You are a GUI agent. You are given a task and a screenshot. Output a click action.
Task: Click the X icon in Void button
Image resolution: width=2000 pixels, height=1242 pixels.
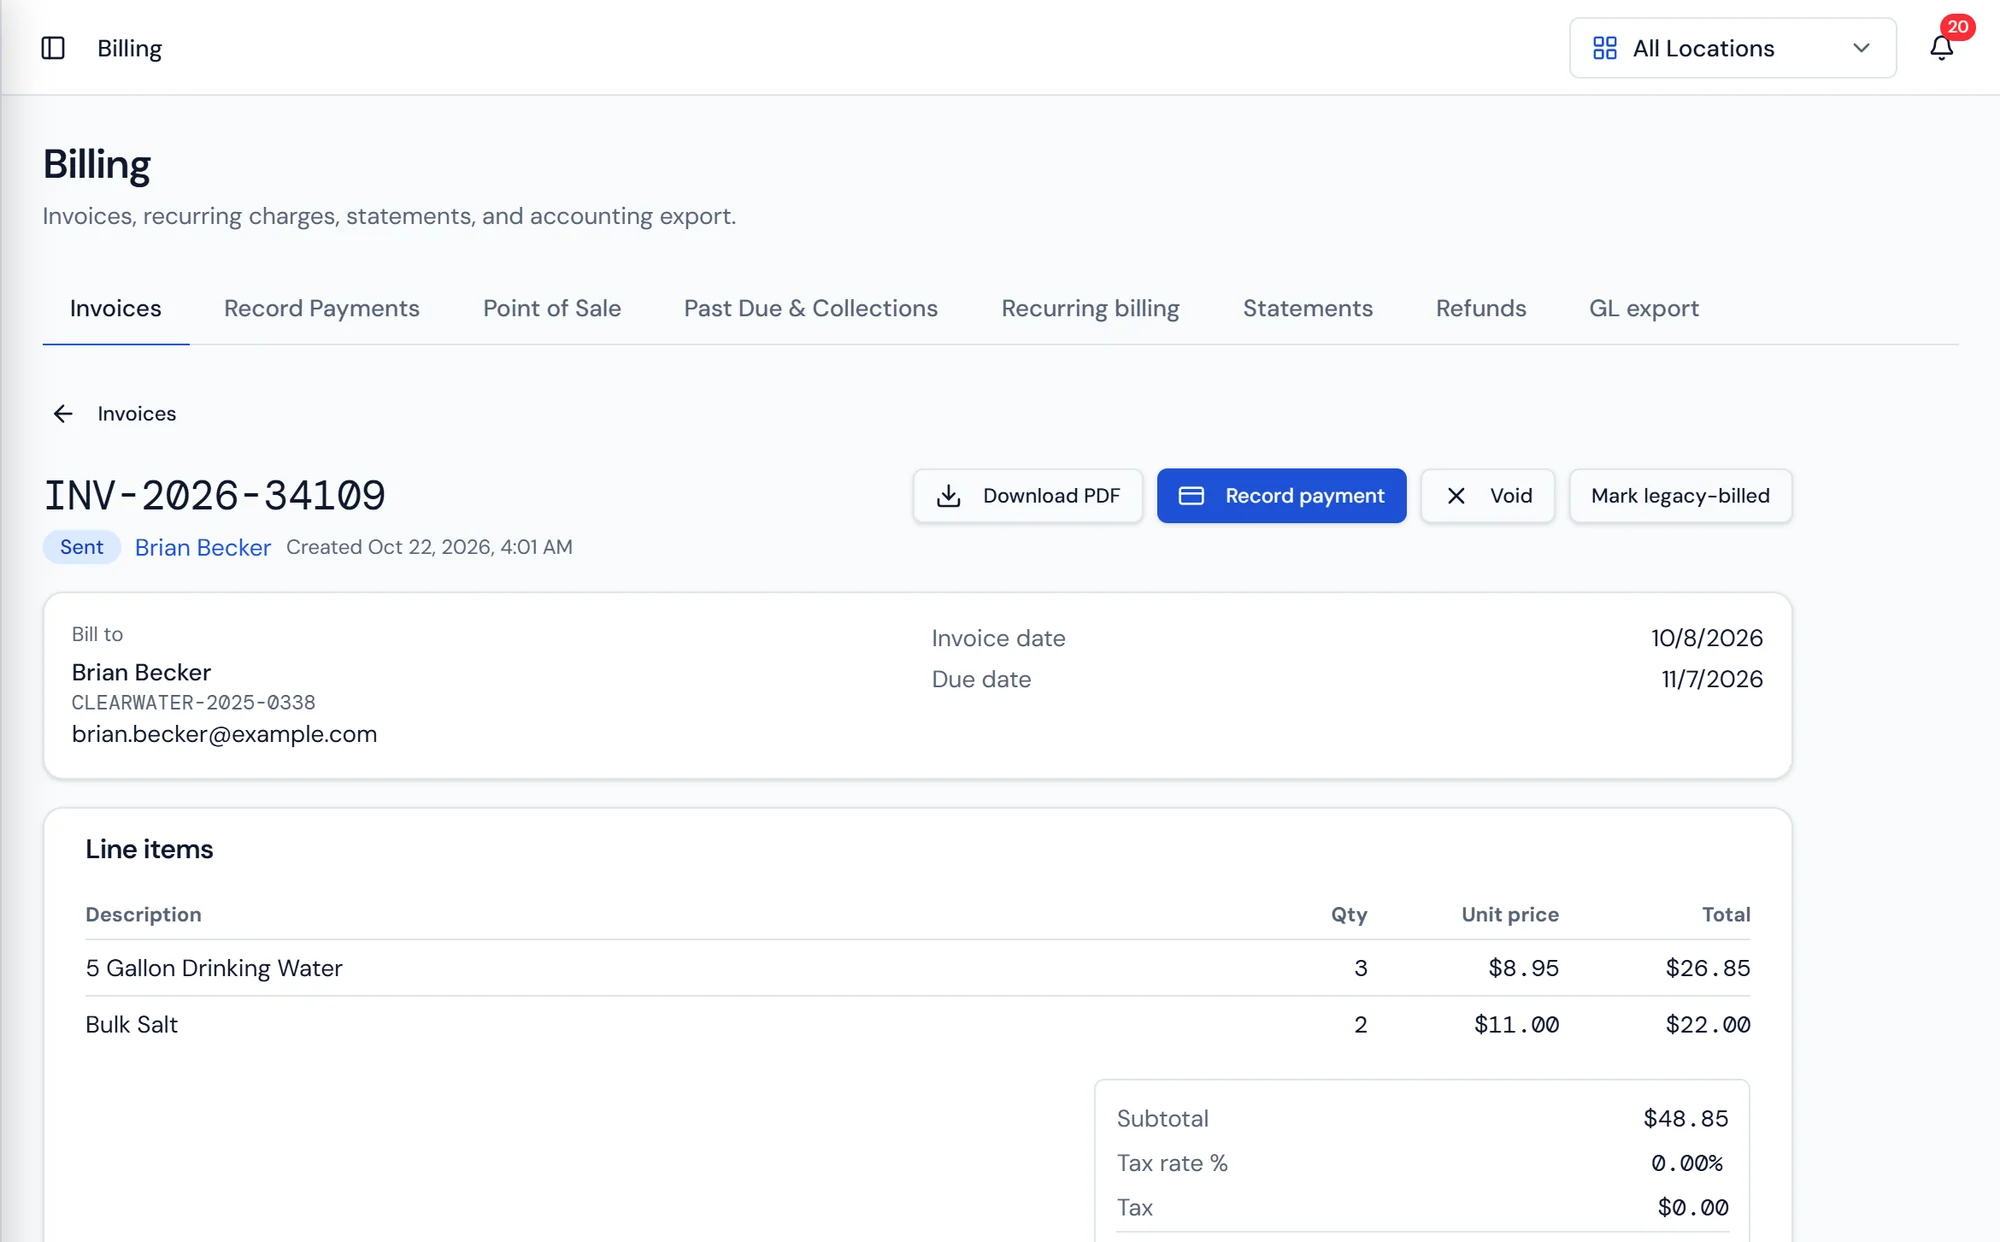(1456, 496)
